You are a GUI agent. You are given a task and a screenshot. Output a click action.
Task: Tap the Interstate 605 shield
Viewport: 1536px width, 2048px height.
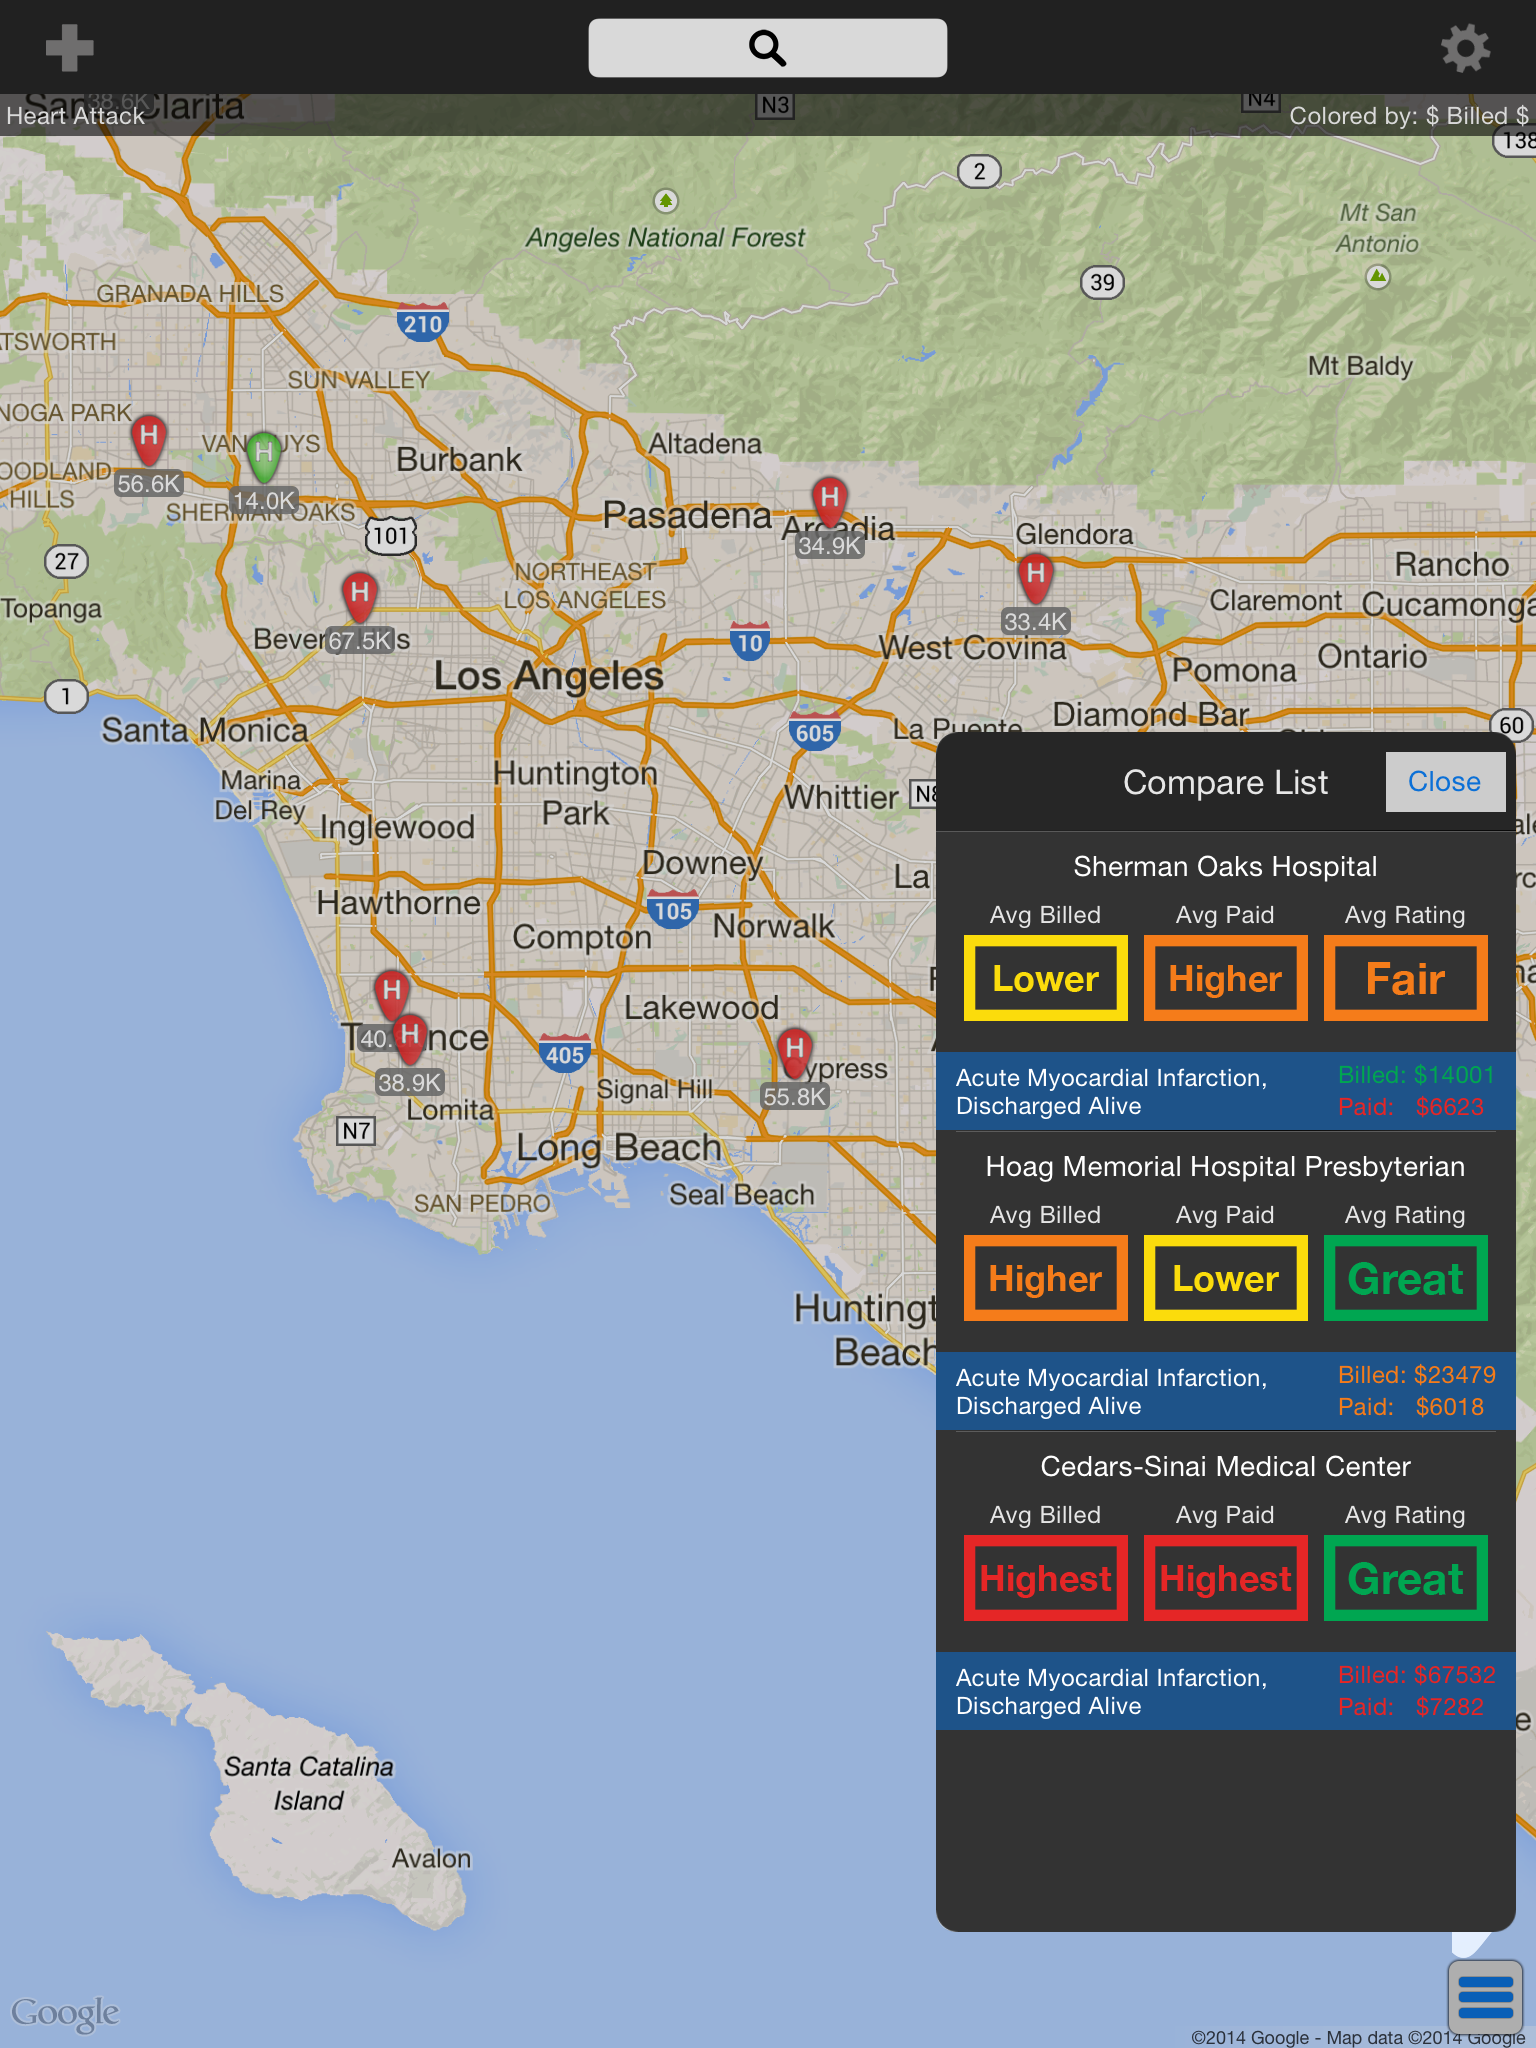[x=814, y=733]
